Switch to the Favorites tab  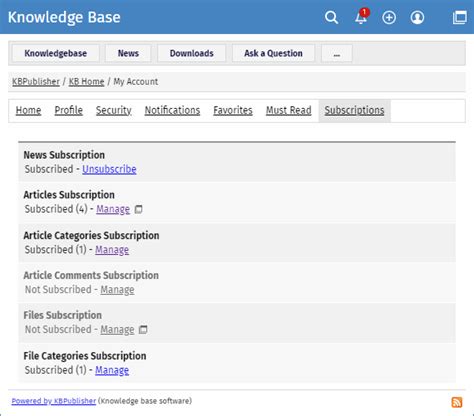point(233,110)
